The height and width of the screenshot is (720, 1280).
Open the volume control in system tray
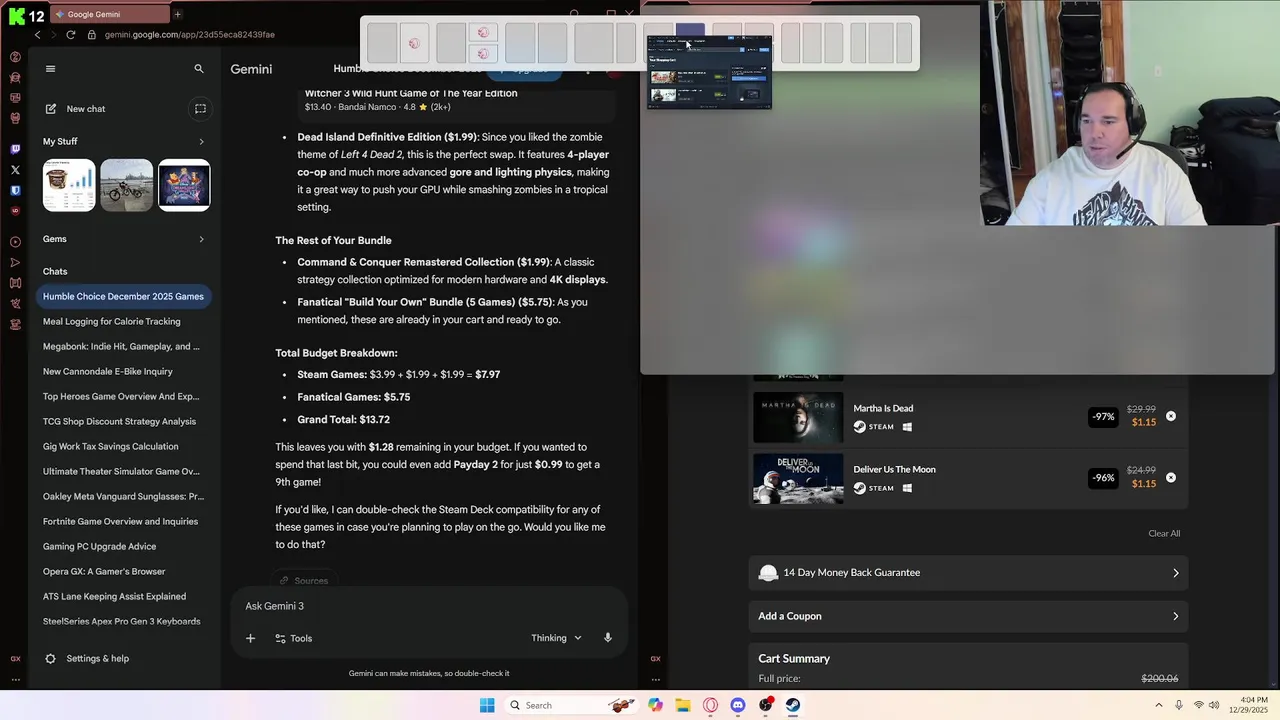1216,705
